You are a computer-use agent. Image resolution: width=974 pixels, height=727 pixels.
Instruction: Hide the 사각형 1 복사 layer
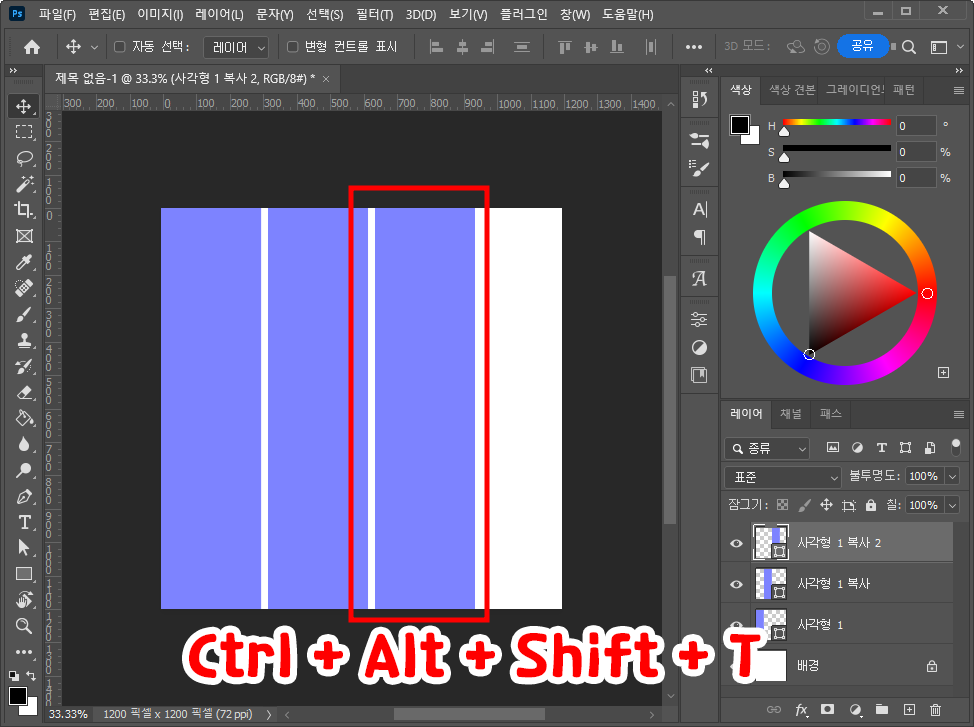(736, 584)
